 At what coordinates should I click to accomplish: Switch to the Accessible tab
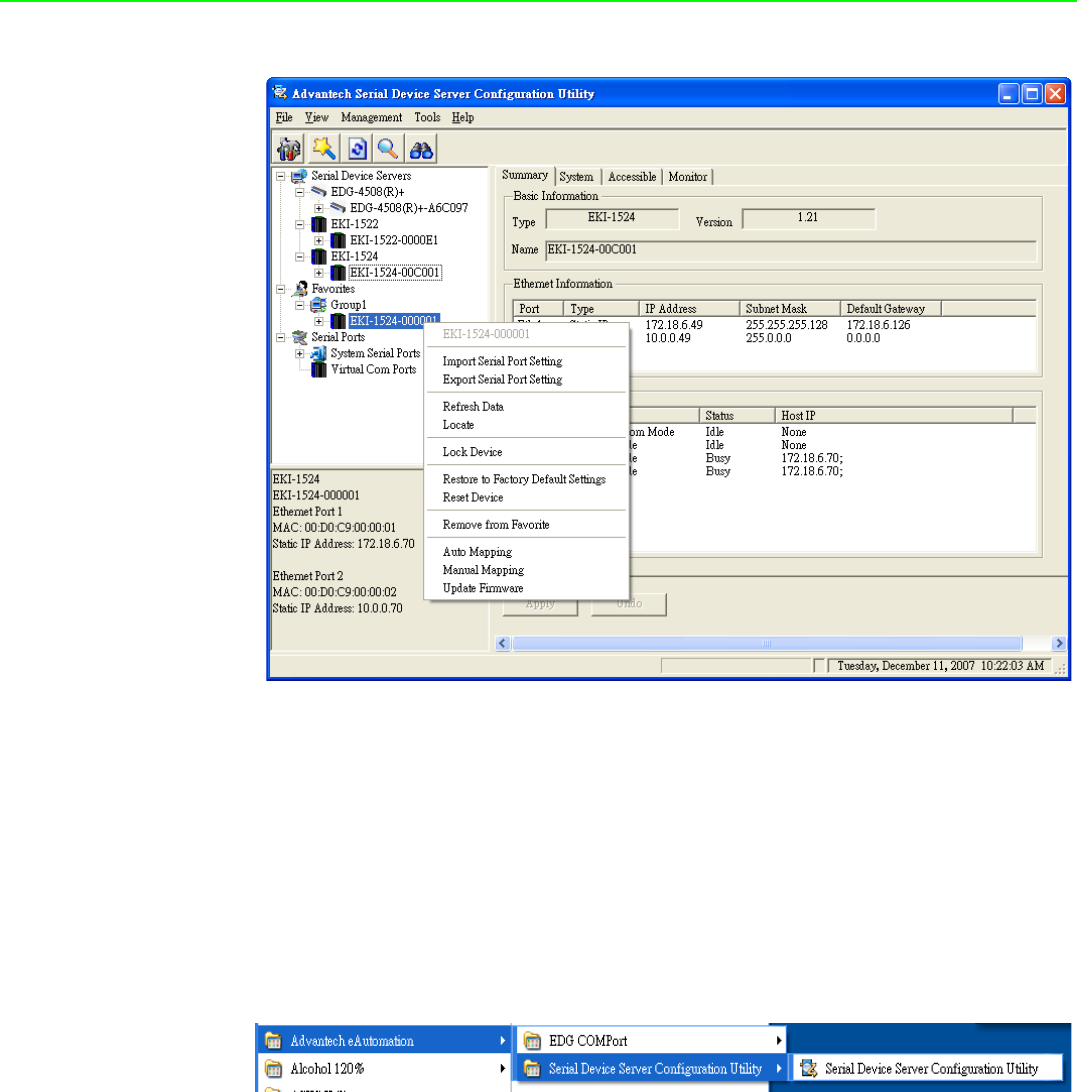632,177
